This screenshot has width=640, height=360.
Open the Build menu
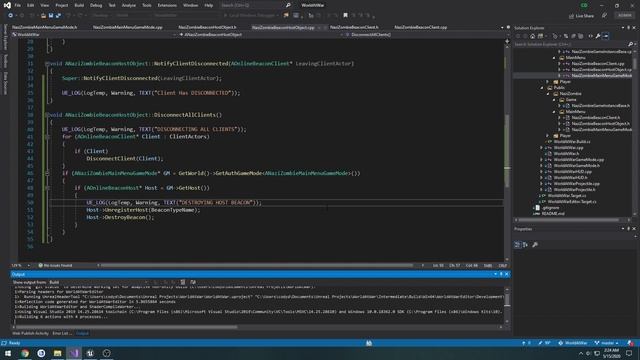coord(79,5)
